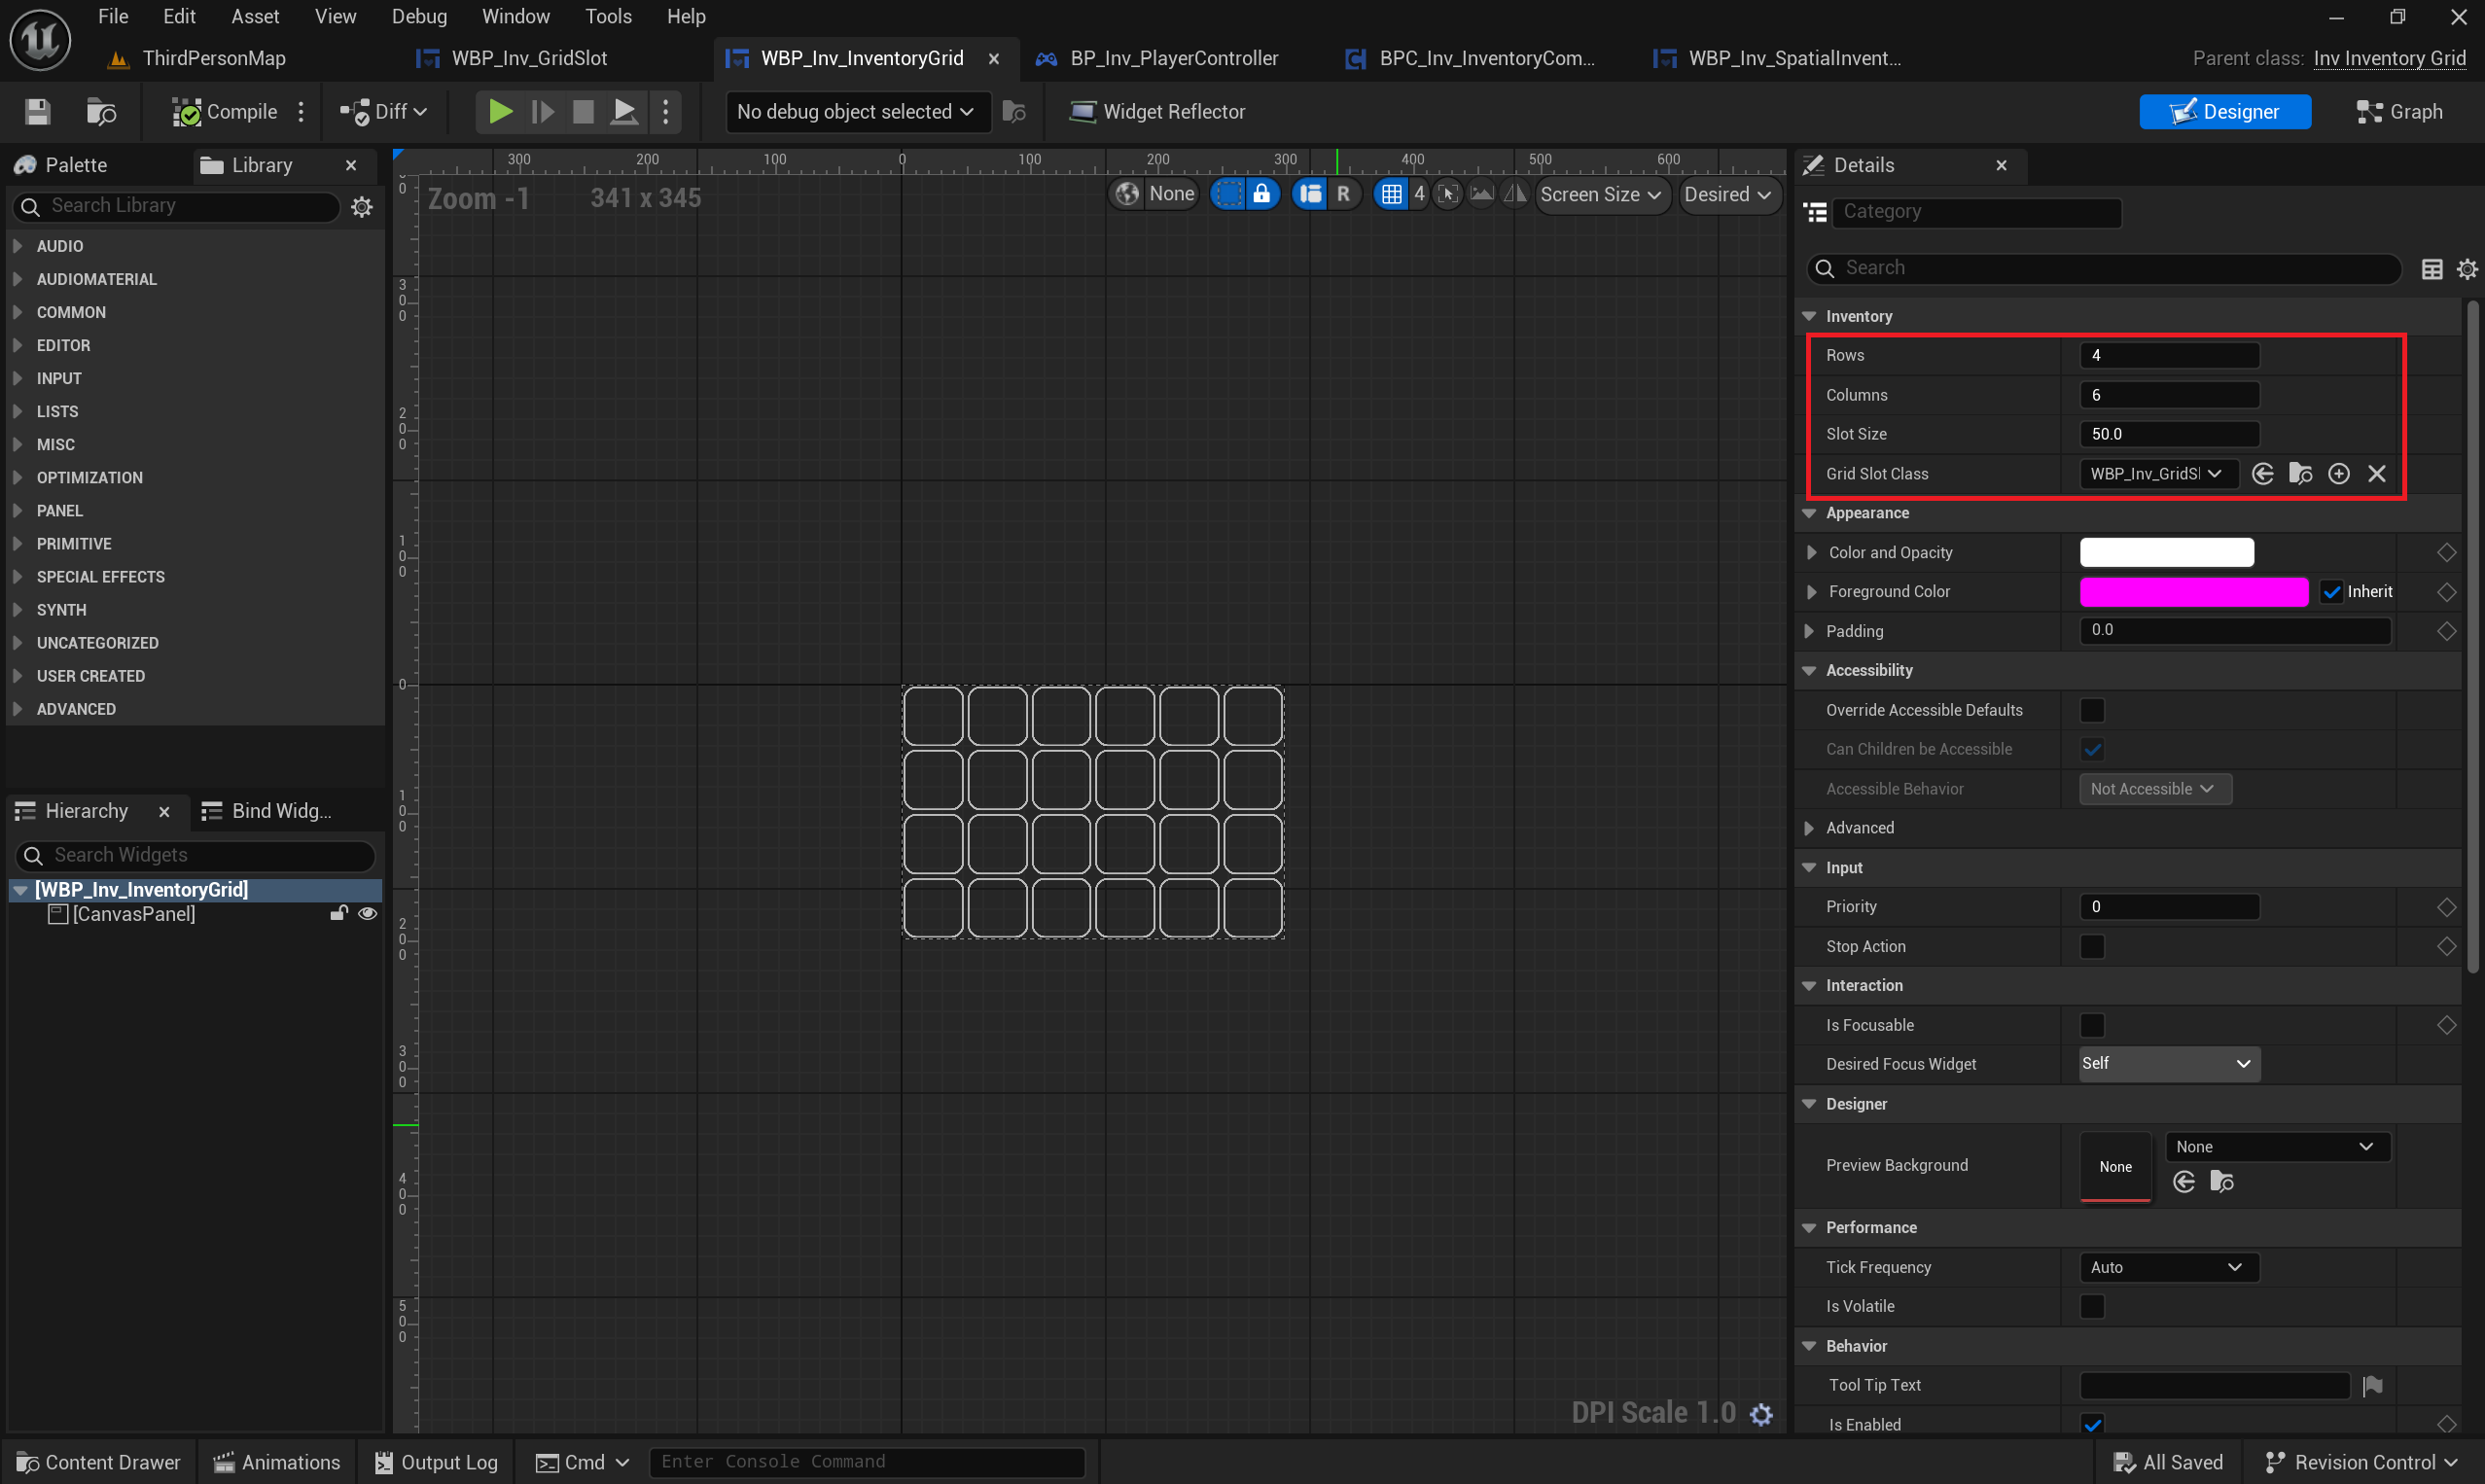Click the Save asset icon
The width and height of the screenshot is (2485, 1484).
coord(37,112)
